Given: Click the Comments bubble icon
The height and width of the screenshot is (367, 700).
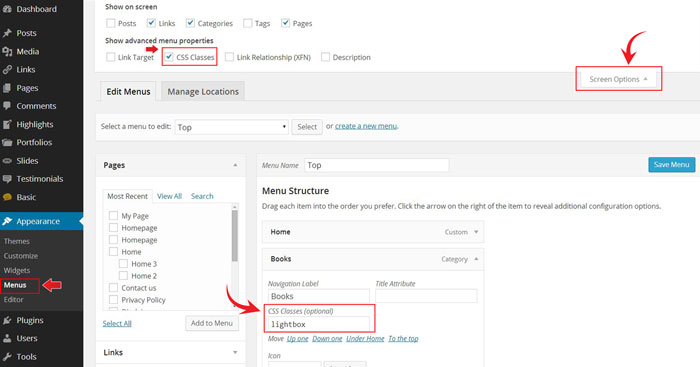Looking at the screenshot, I should pyautogui.click(x=7, y=106).
